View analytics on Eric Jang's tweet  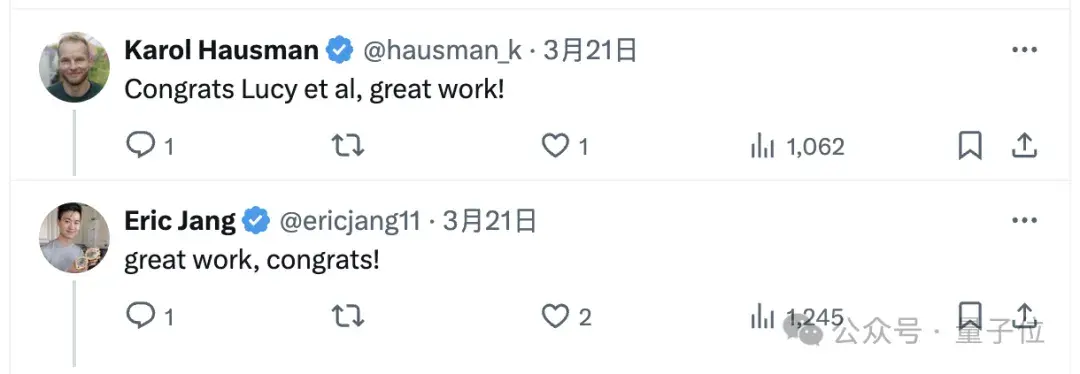(762, 317)
